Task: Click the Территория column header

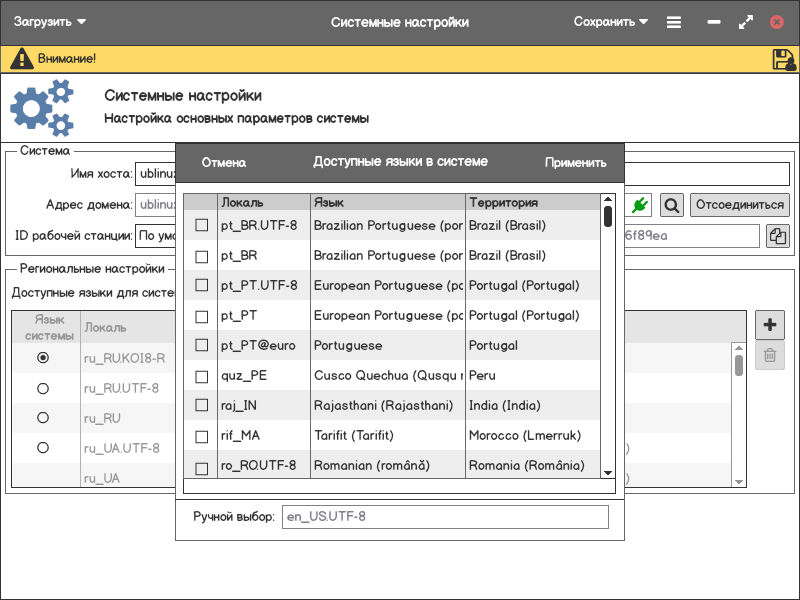Action: [532, 202]
